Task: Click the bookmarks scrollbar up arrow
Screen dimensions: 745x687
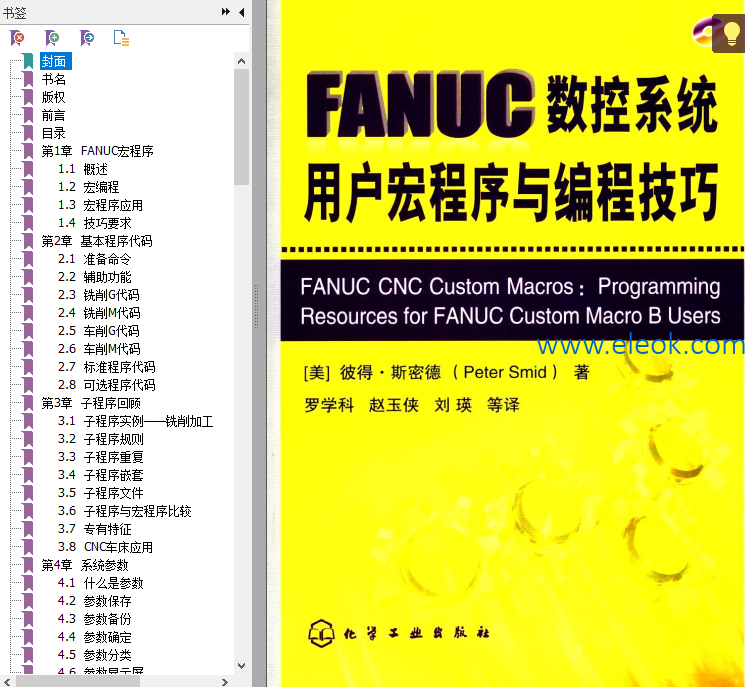Action: pyautogui.click(x=241, y=61)
